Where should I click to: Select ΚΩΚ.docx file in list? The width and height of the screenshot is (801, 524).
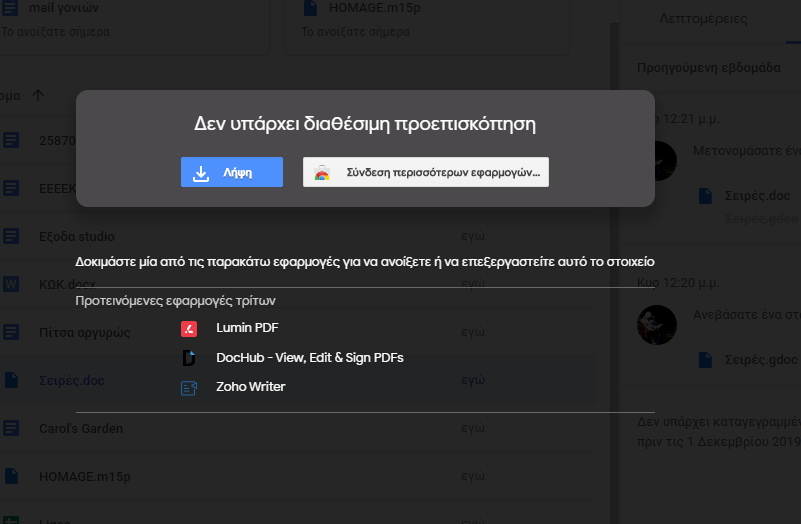click(x=297, y=284)
